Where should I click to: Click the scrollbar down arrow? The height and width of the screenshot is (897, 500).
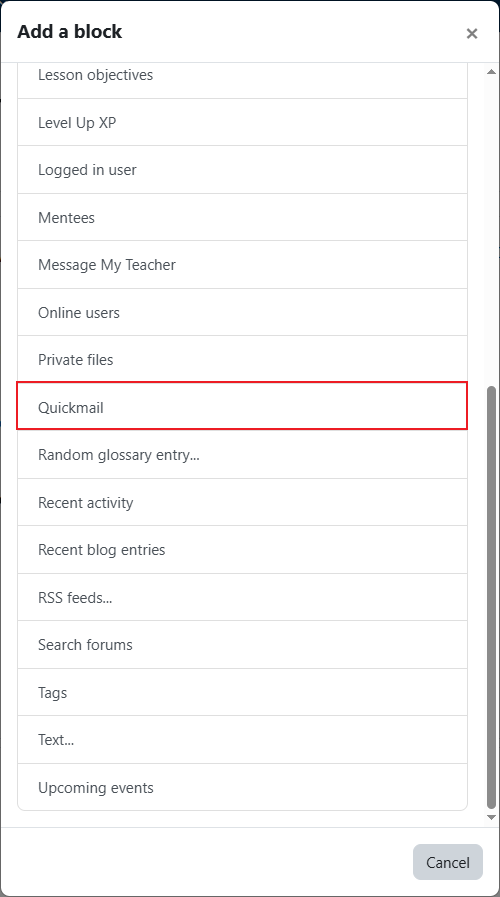pos(491,817)
